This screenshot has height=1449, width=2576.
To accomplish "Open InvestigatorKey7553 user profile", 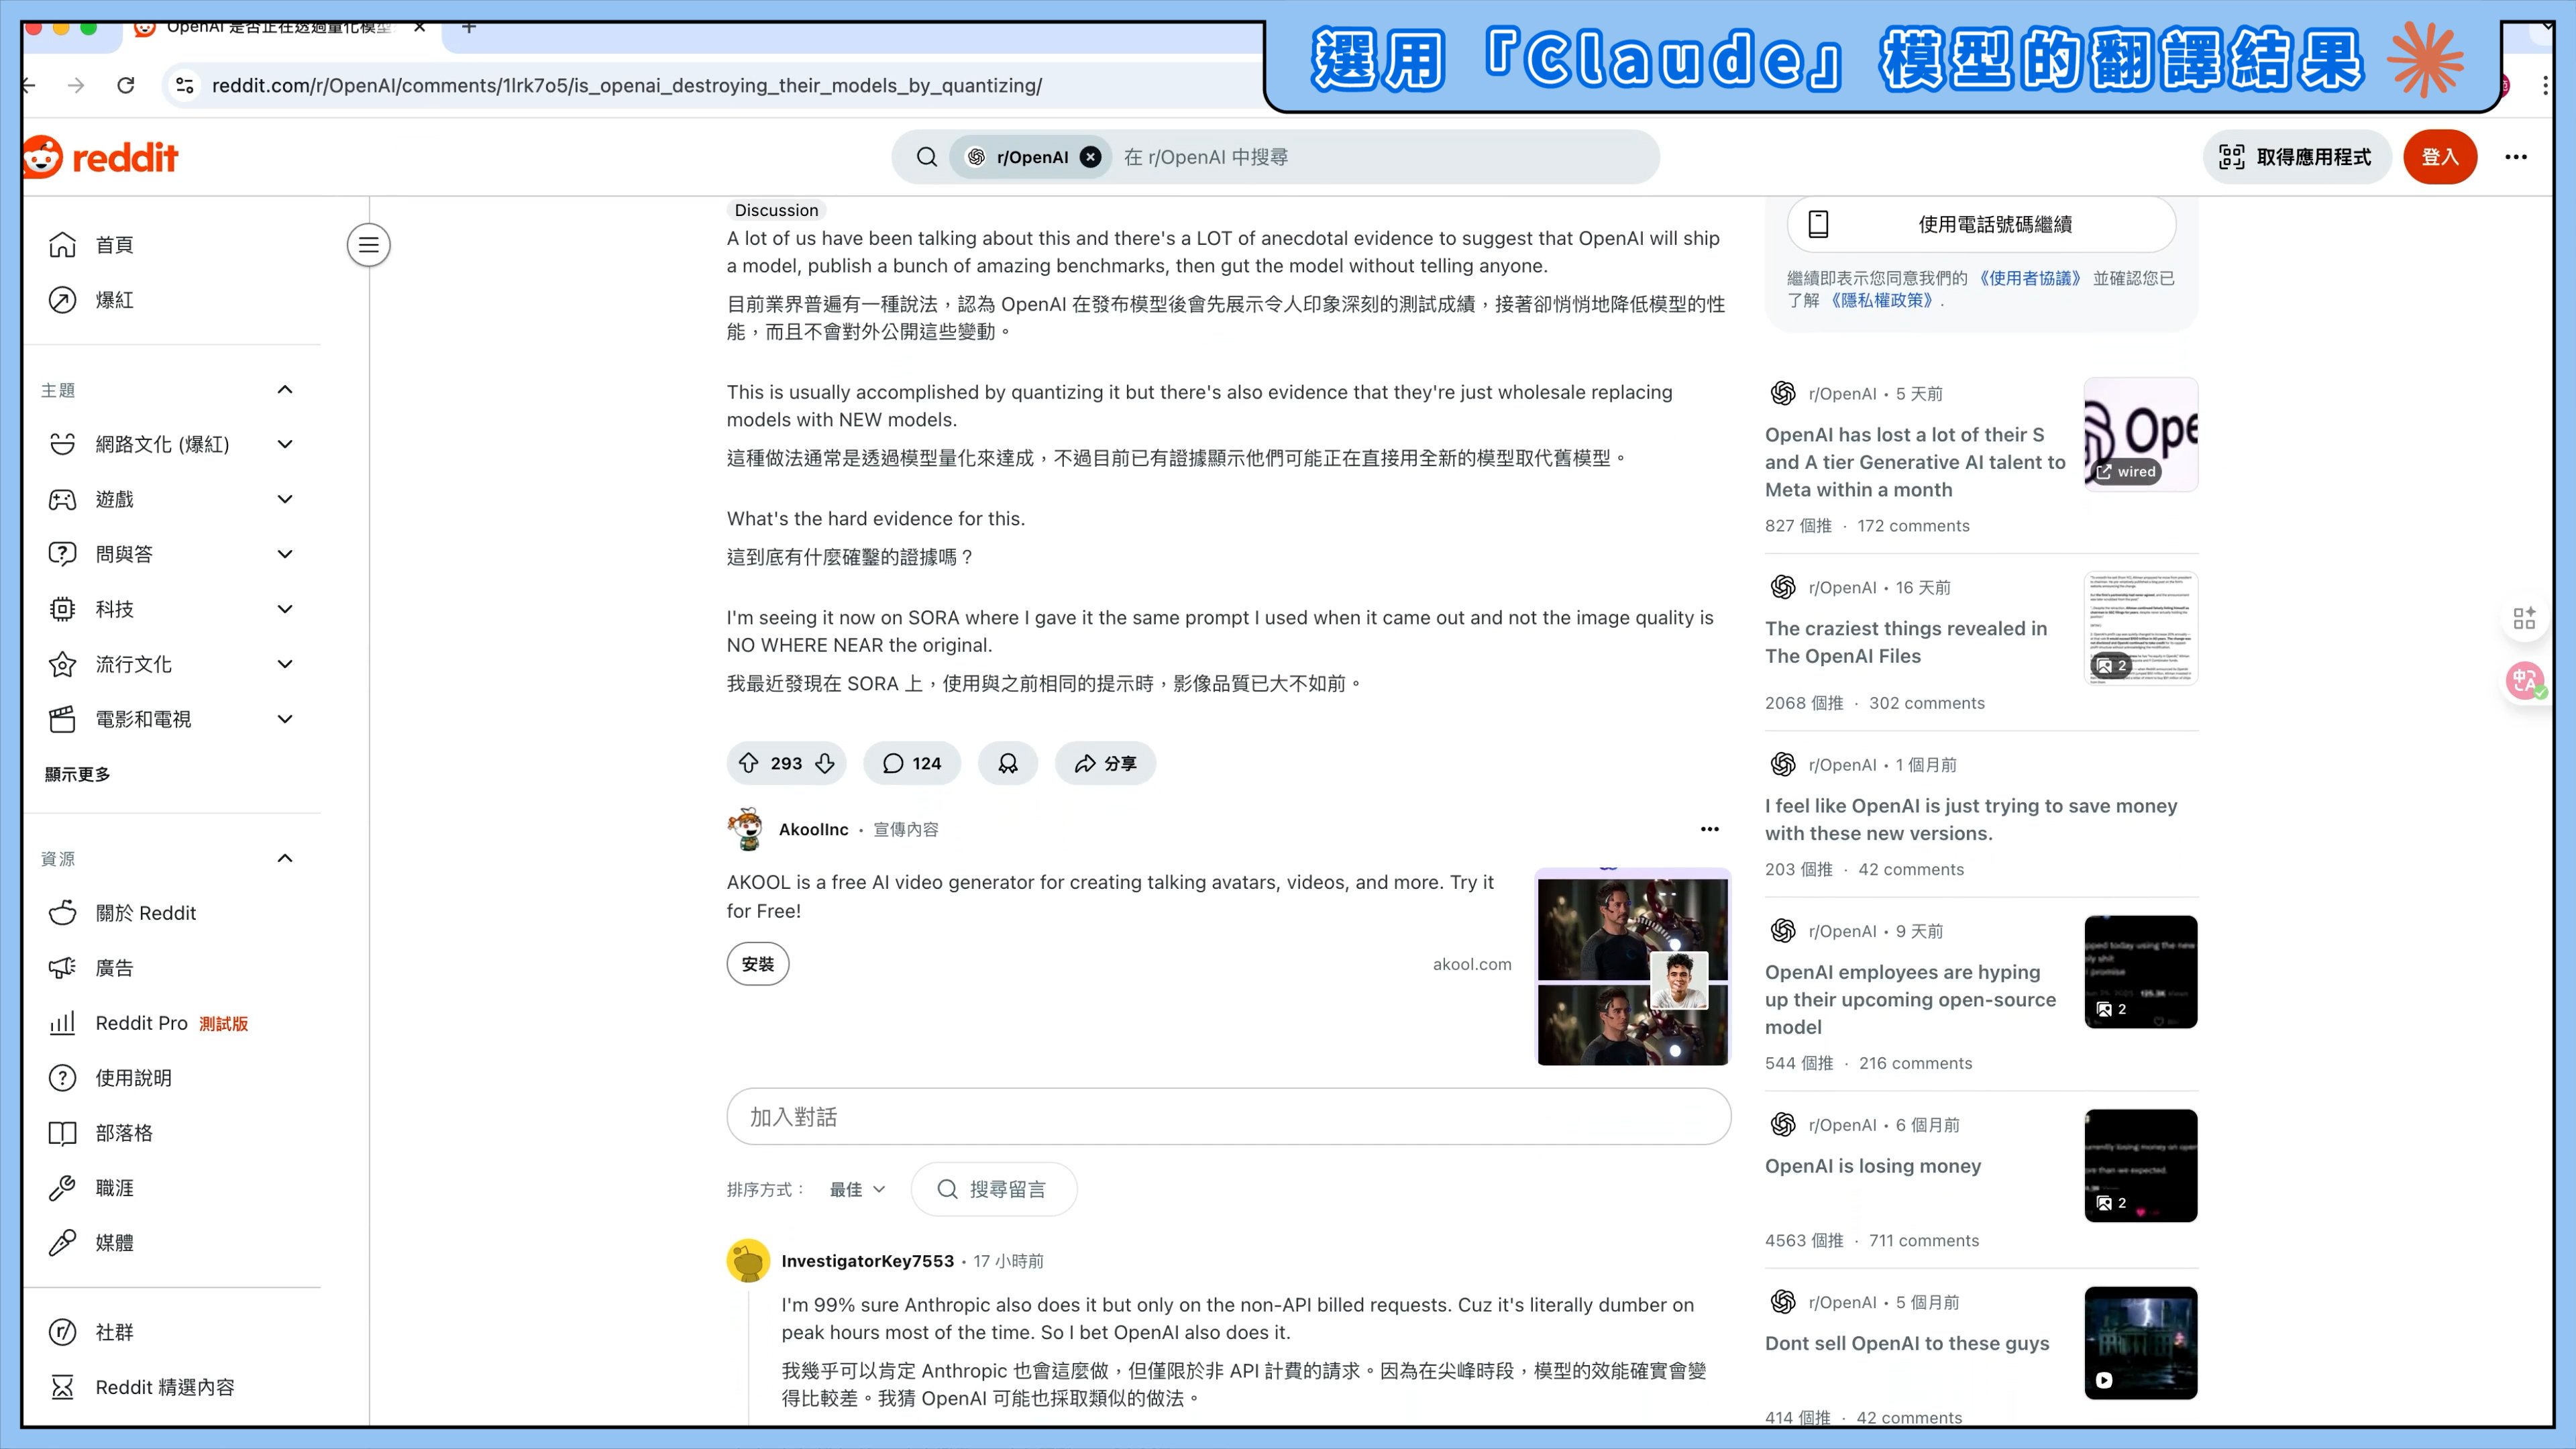I will coord(867,1261).
